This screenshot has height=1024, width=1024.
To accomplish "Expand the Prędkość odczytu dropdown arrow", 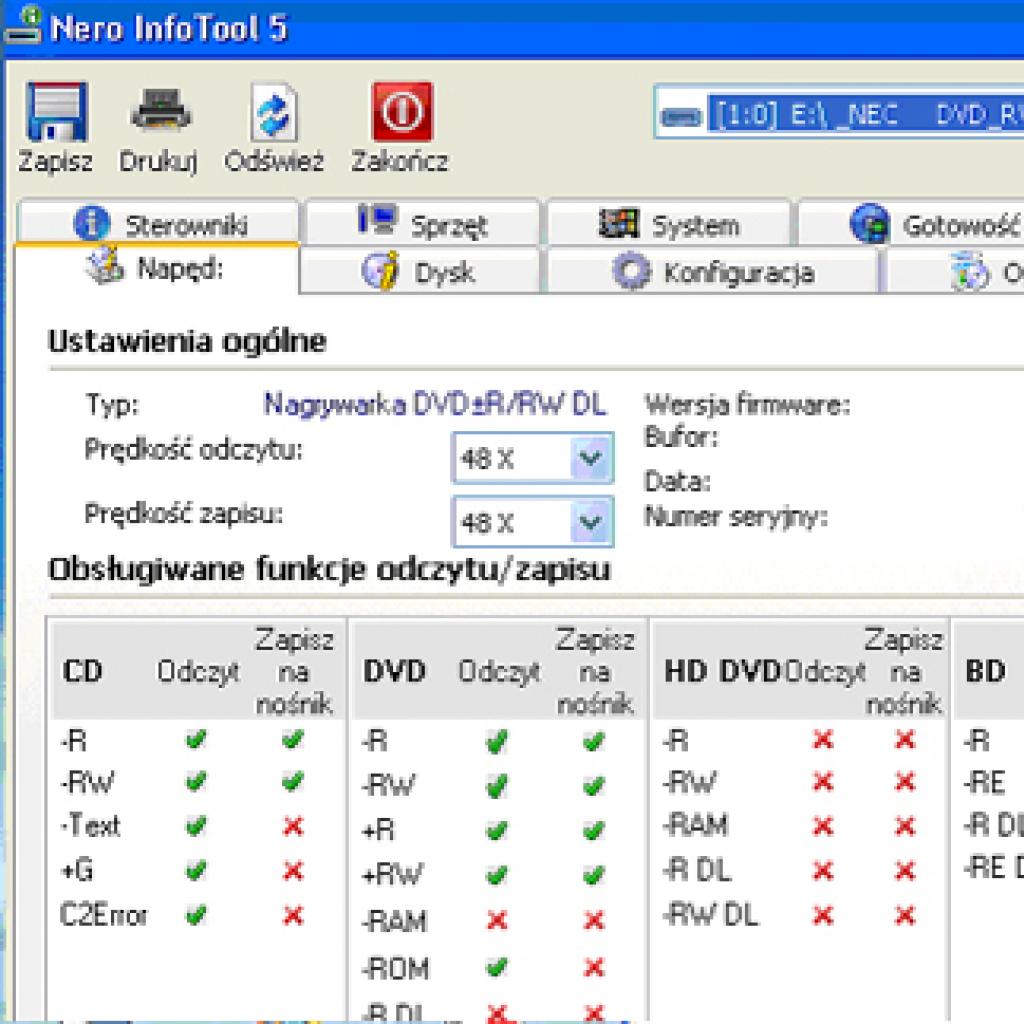I will click(x=591, y=458).
